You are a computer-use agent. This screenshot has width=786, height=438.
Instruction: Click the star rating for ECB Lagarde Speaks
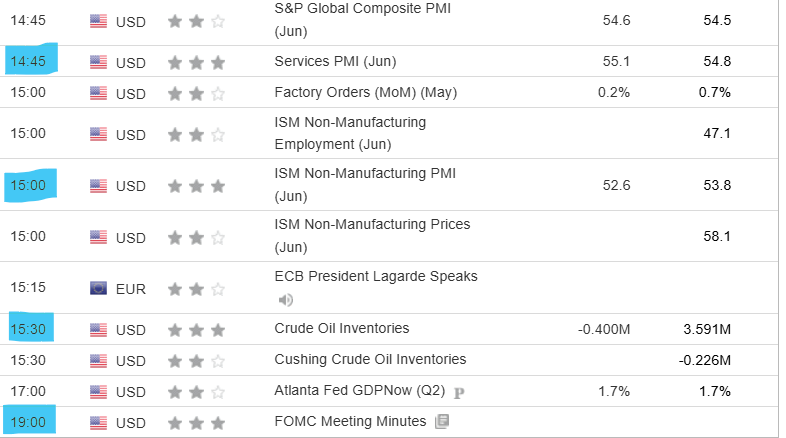[196, 289]
